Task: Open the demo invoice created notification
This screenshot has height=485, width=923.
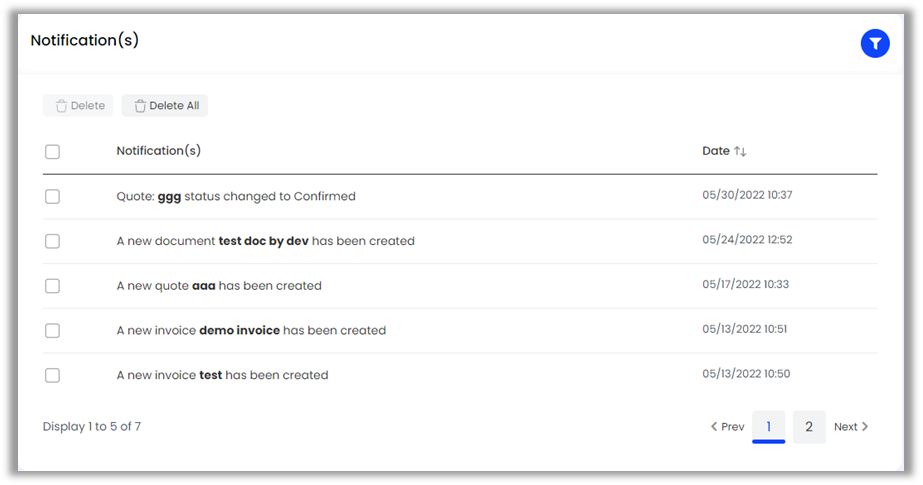Action: pyautogui.click(x=251, y=331)
